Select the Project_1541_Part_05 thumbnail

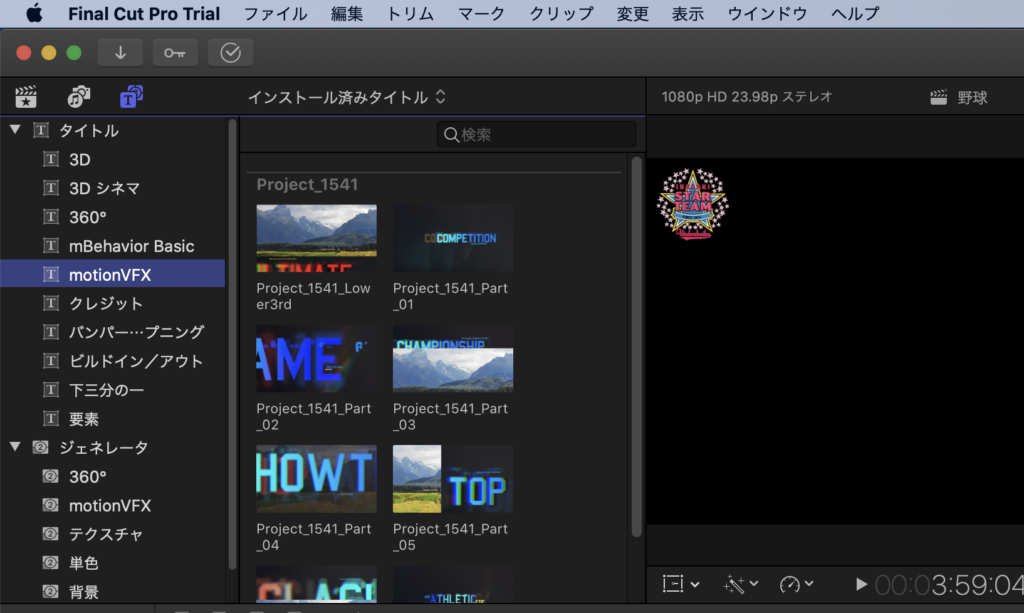[453, 479]
